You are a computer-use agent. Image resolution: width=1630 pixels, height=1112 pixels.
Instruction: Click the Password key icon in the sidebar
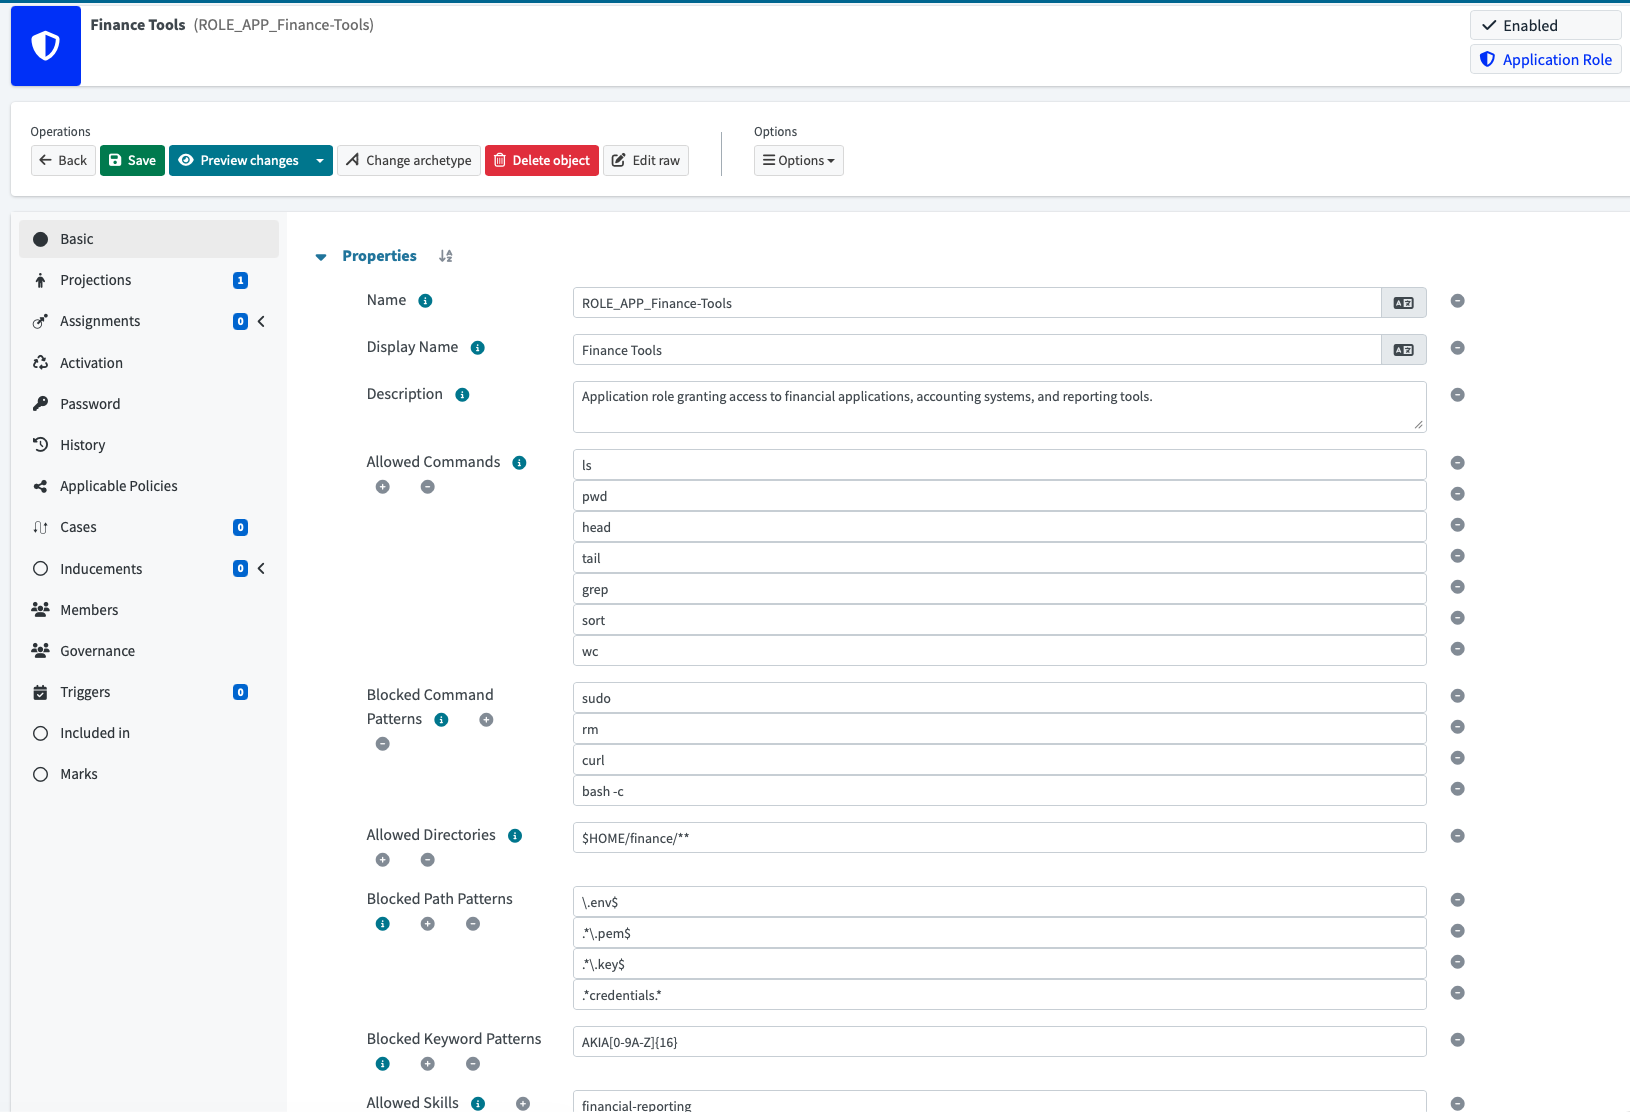pos(40,403)
